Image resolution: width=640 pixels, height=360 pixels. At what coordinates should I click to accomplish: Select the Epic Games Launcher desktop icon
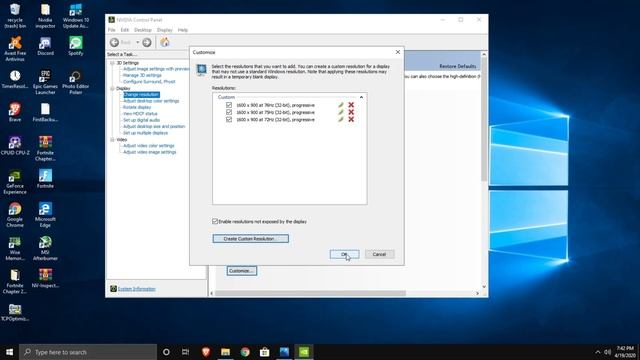coord(45,82)
